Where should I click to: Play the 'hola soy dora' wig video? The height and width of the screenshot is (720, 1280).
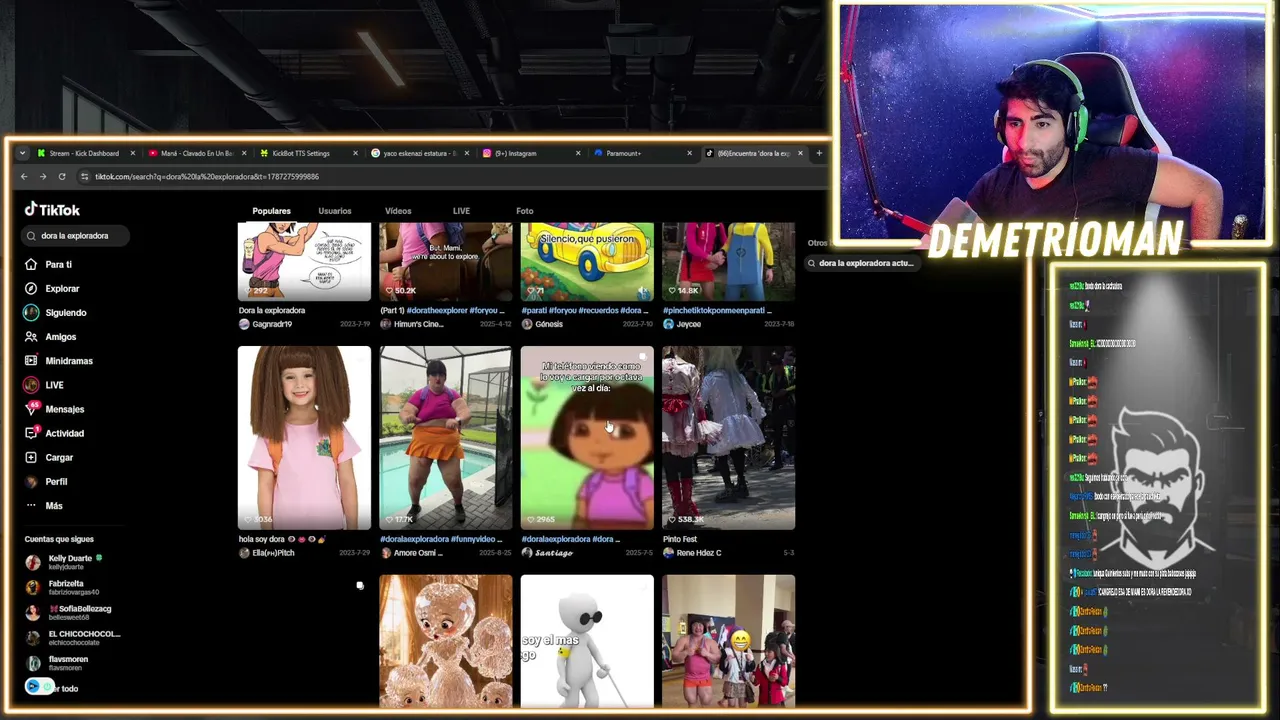pyautogui.click(x=304, y=438)
